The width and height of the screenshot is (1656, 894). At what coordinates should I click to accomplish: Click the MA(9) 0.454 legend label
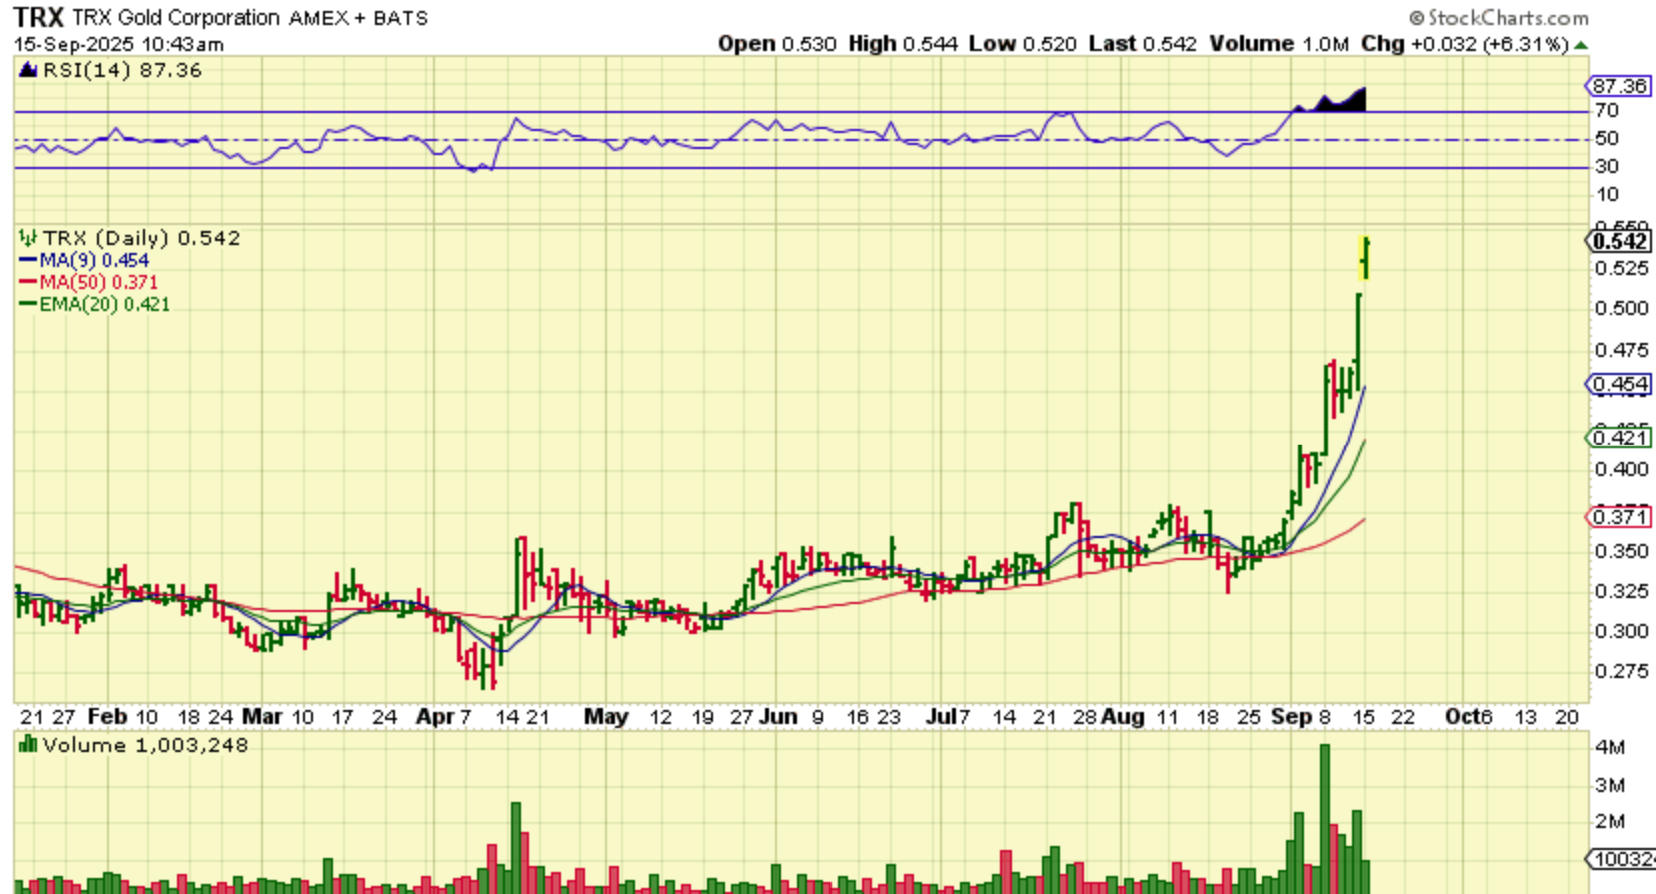[x=94, y=261]
